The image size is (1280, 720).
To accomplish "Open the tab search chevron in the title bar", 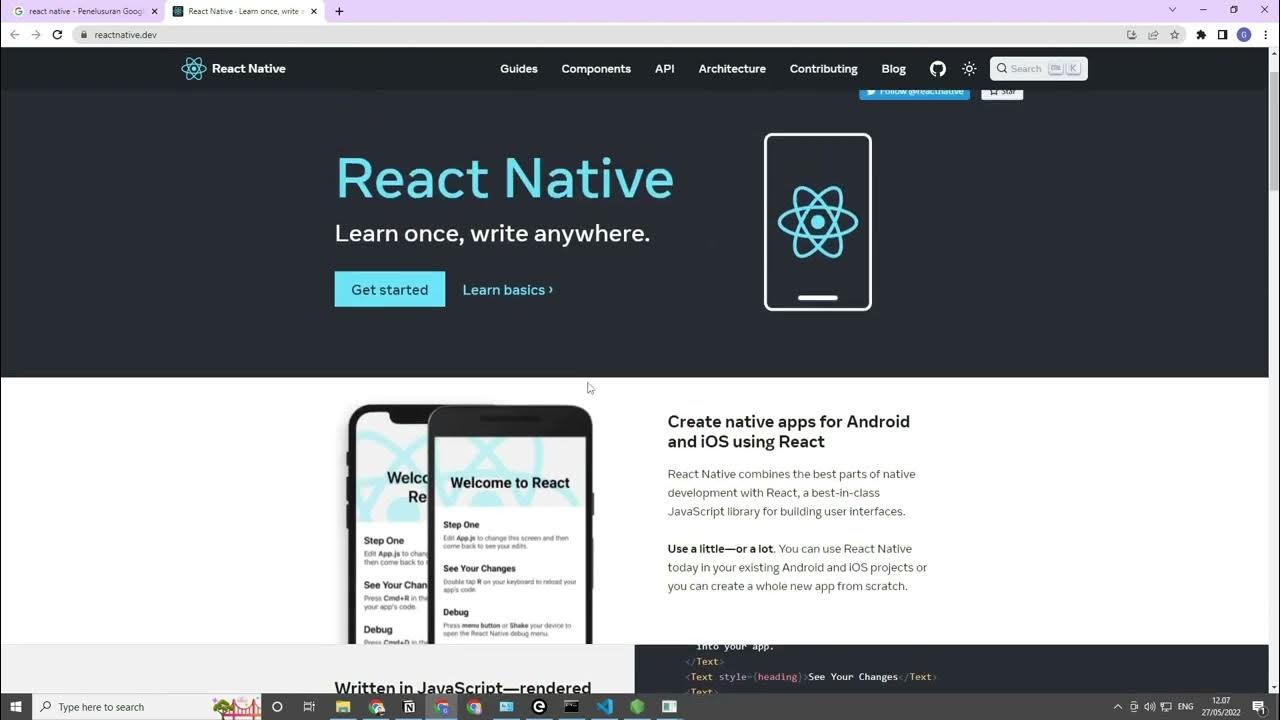I will pyautogui.click(x=1173, y=10).
